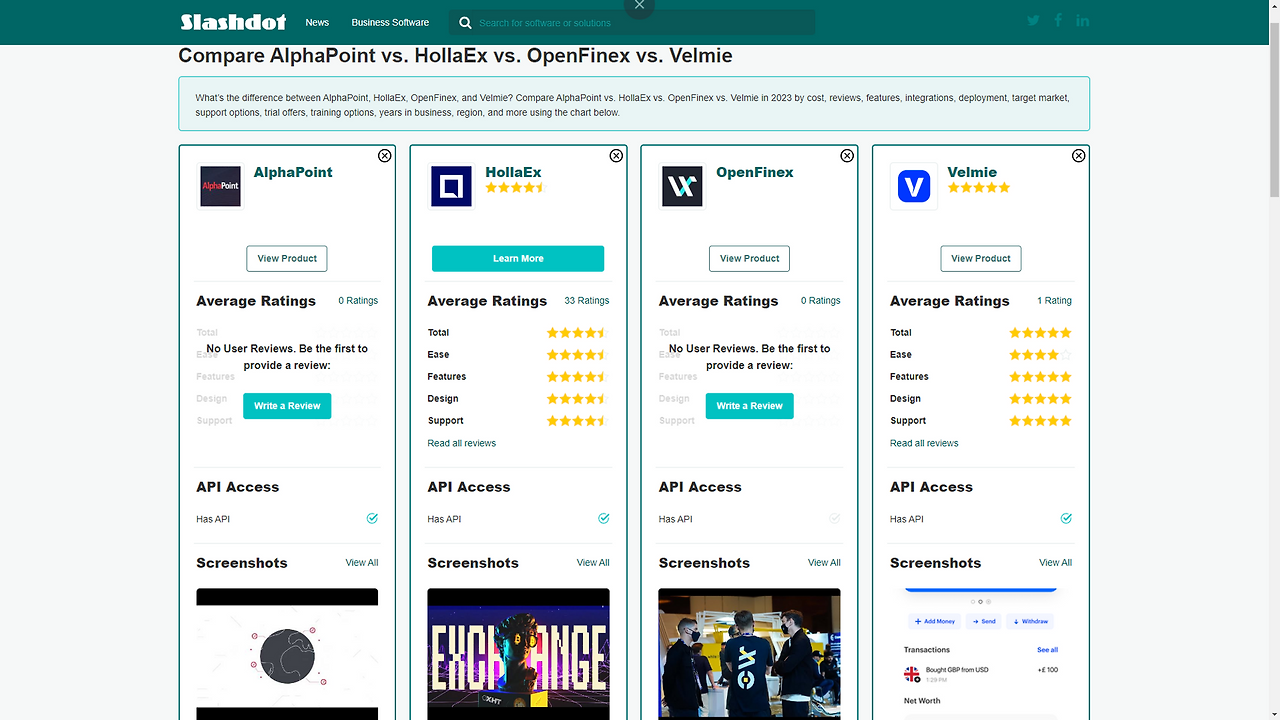This screenshot has width=1280, height=720.
Task: Click OpenFinex Has API greyed checkmark
Action: [x=834, y=518]
